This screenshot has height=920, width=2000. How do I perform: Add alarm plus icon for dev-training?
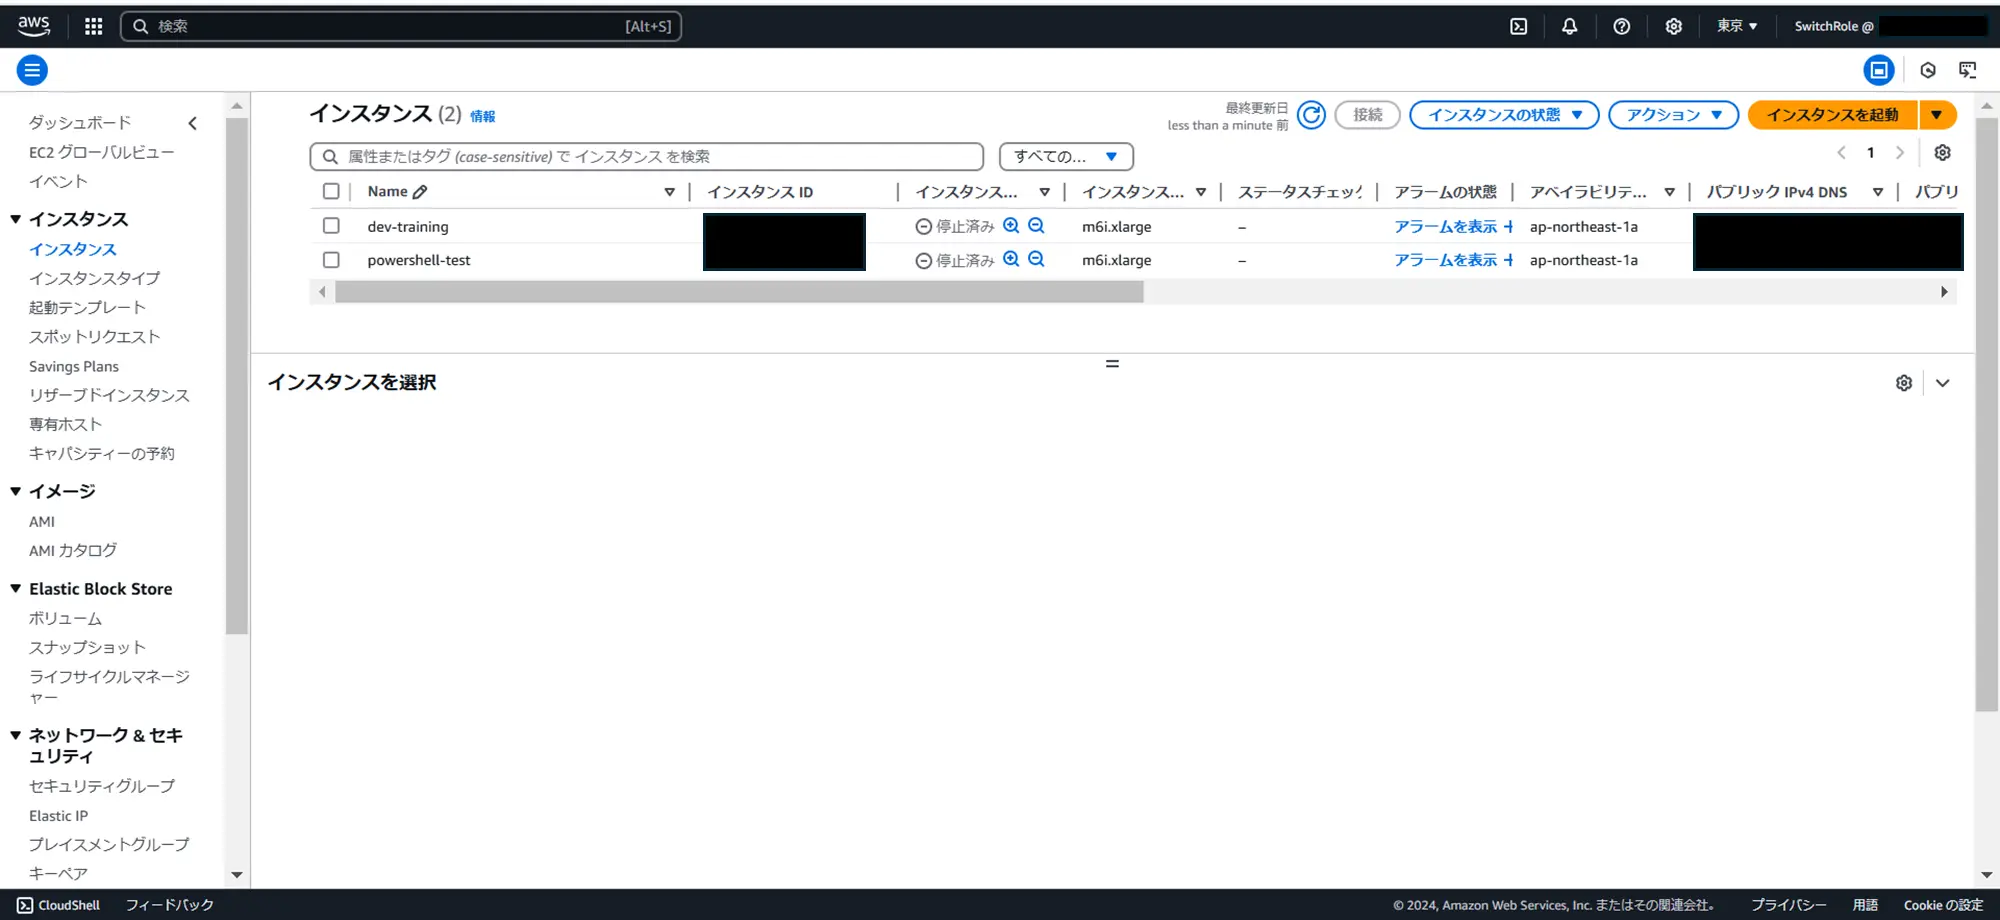(x=1508, y=227)
